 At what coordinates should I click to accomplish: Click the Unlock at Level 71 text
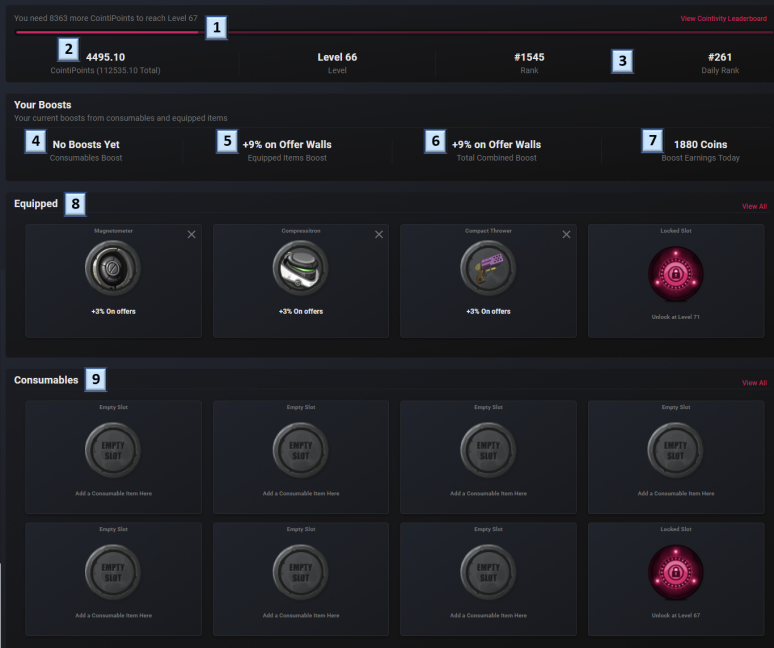[676, 317]
